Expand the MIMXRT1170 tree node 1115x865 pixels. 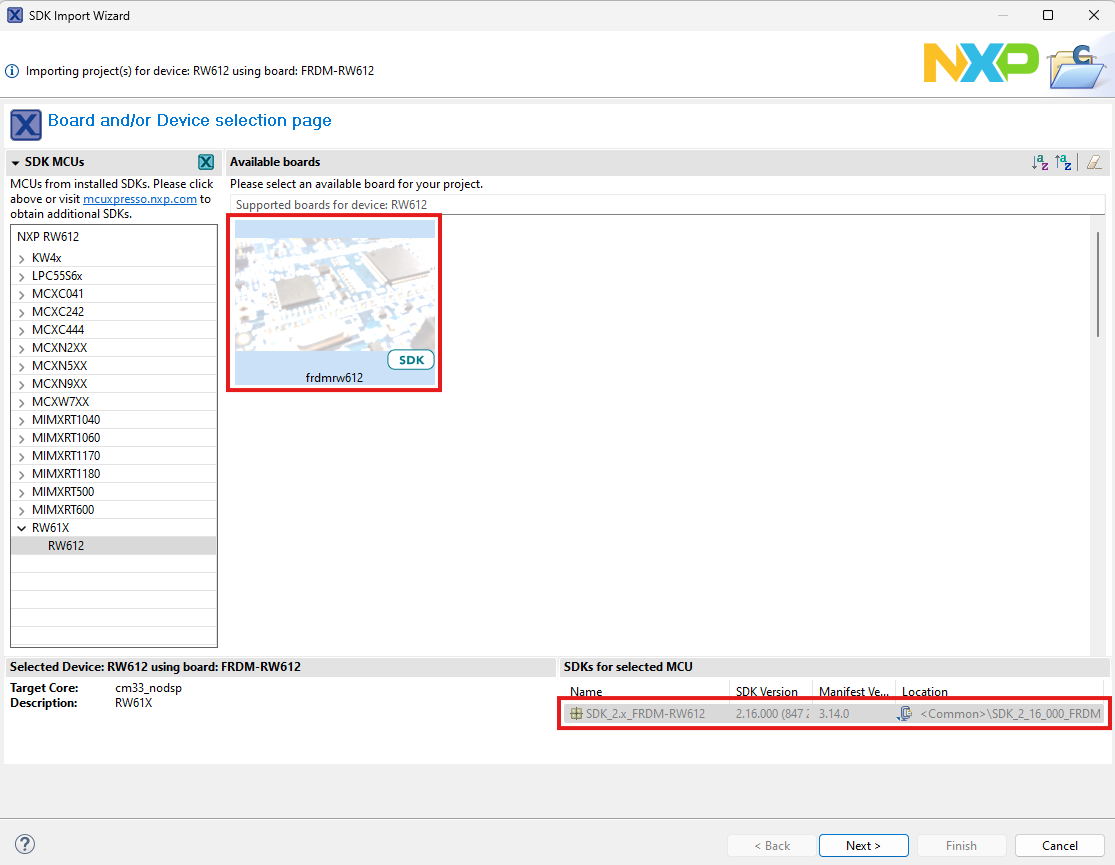pos(22,456)
